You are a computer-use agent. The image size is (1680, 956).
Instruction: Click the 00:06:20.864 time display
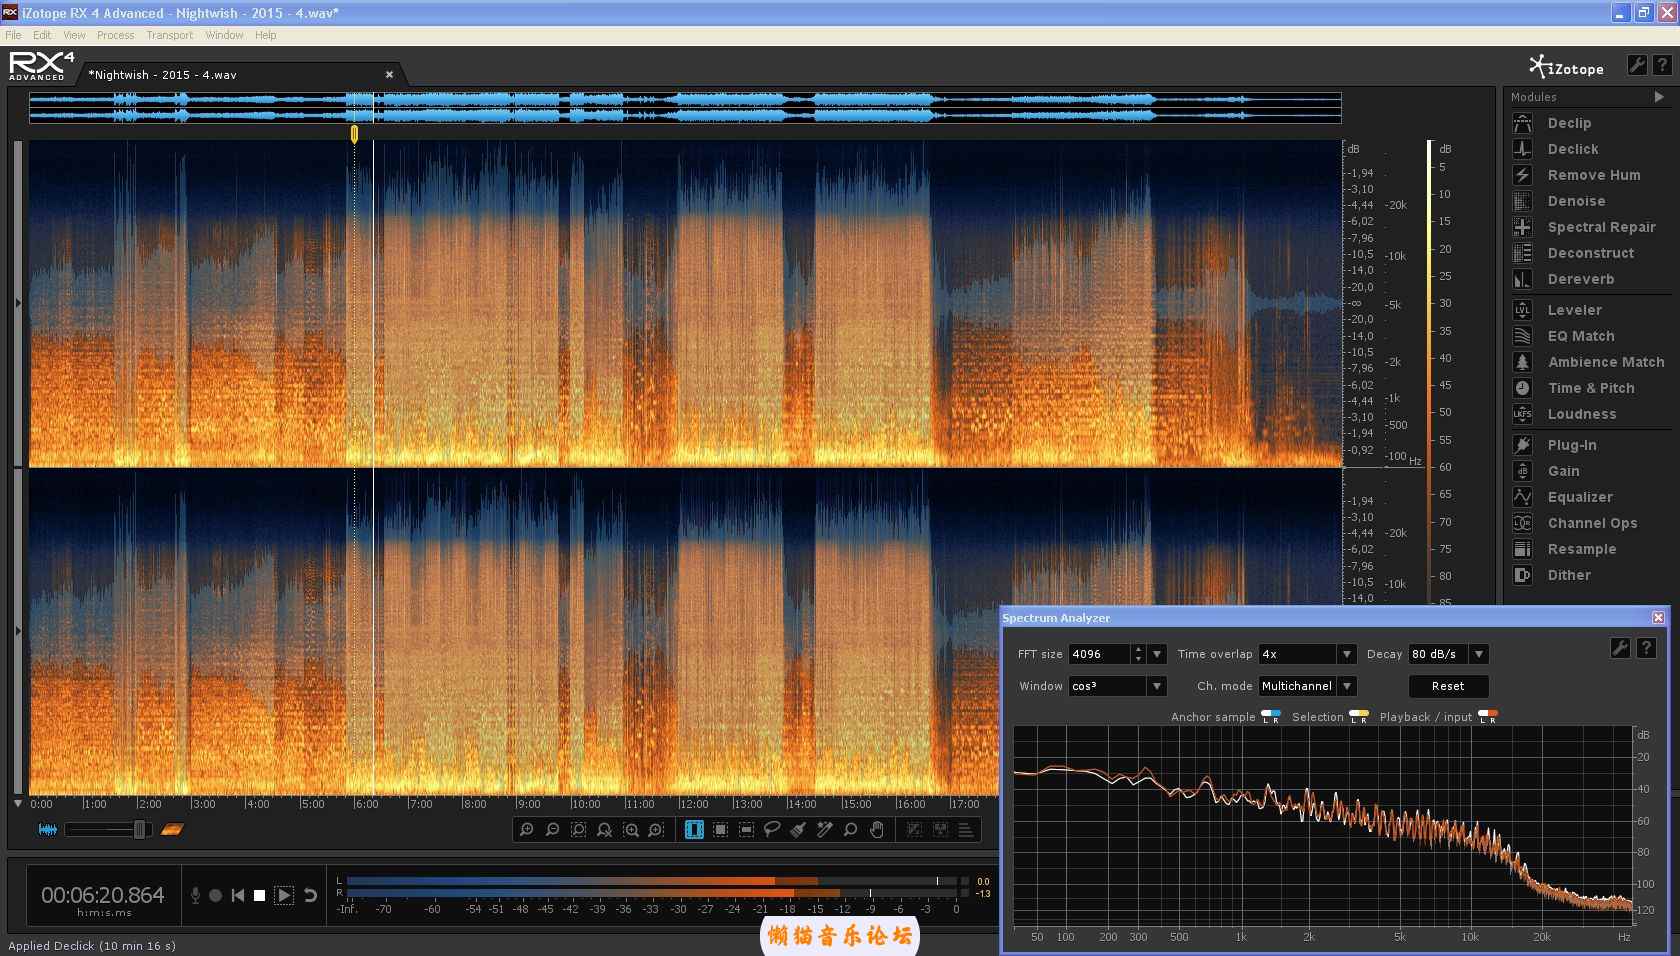102,895
